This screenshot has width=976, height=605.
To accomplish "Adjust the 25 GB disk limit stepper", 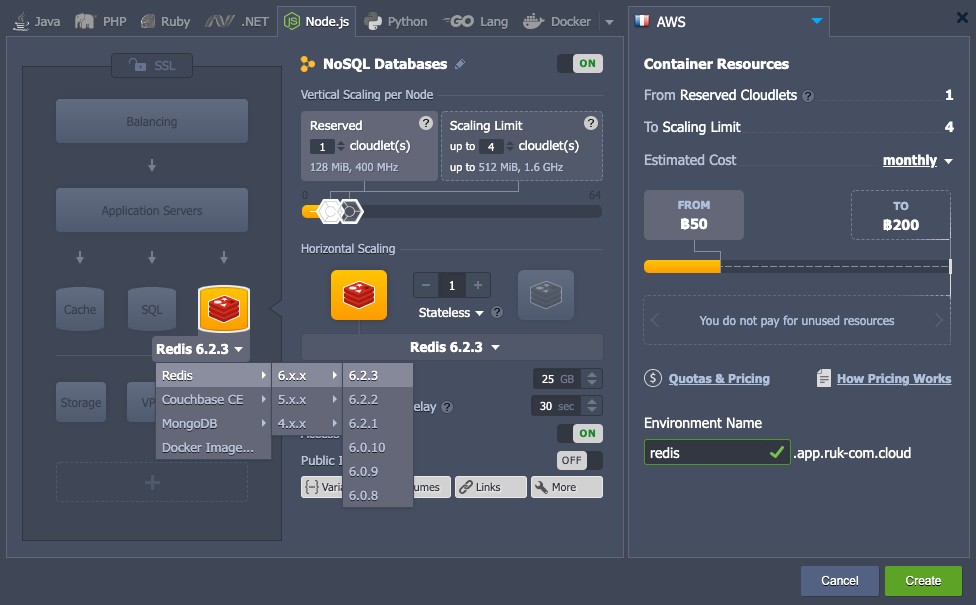I will click(x=592, y=378).
